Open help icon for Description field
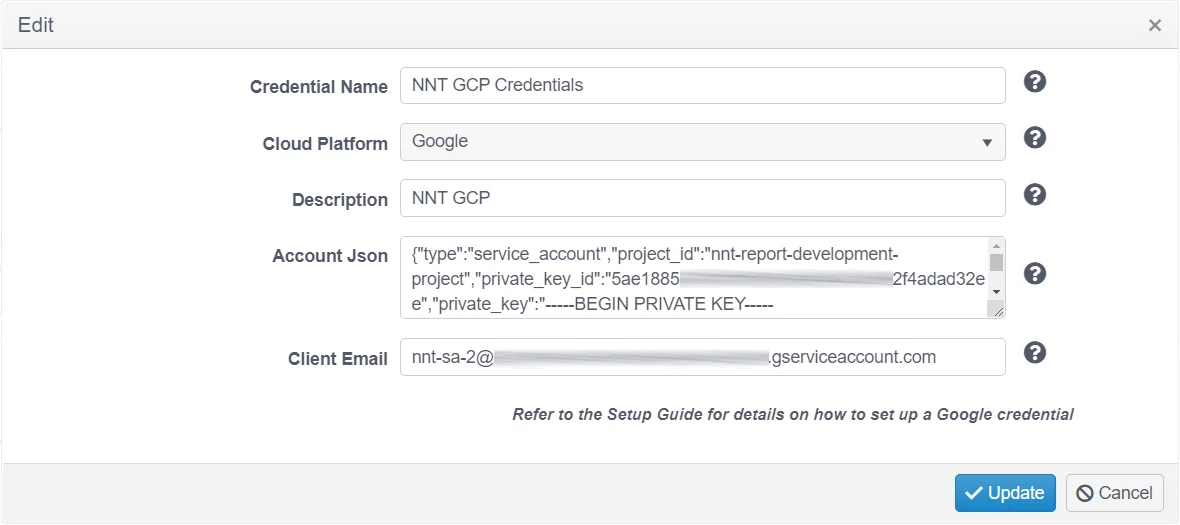This screenshot has height=525, width=1180. (x=1036, y=194)
